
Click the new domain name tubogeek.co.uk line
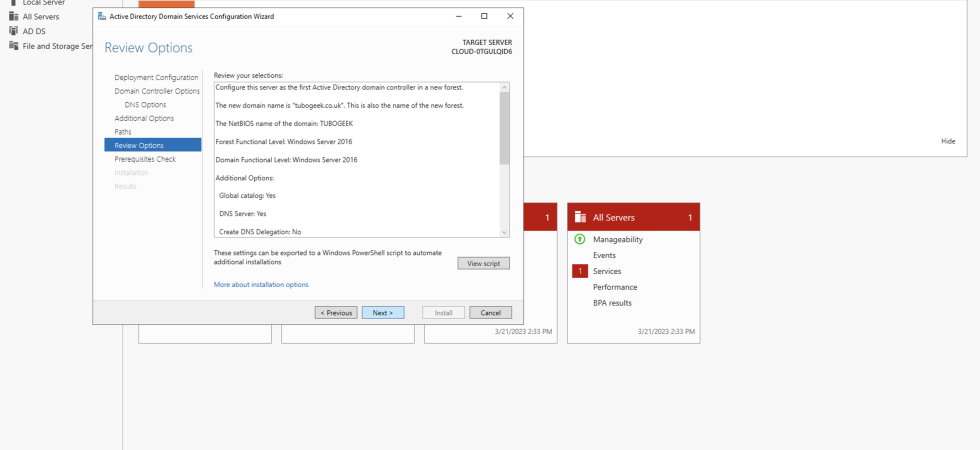(339, 106)
